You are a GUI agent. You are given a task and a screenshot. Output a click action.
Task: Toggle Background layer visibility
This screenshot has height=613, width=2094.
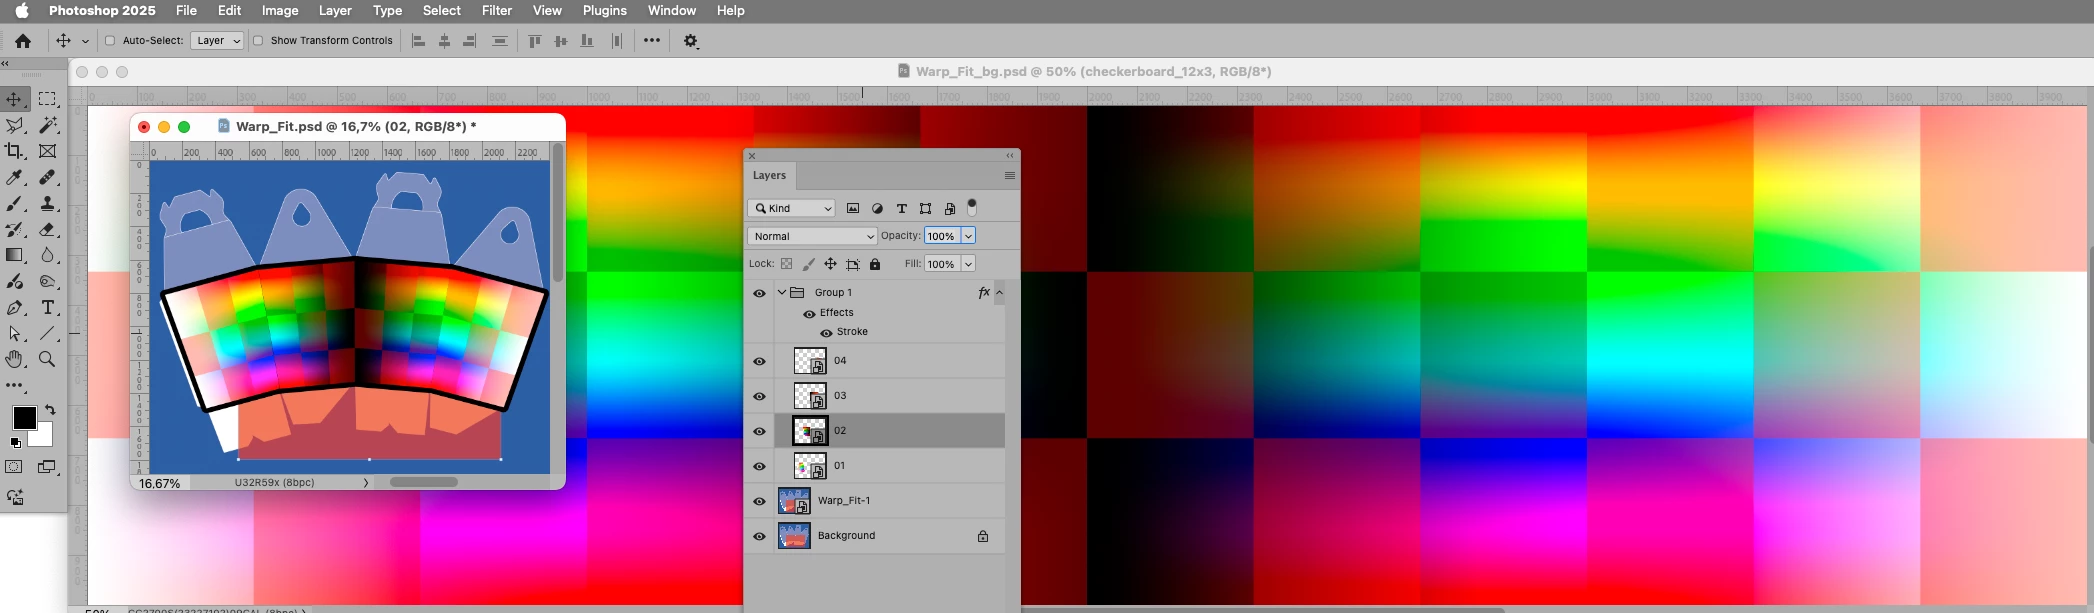pos(759,536)
